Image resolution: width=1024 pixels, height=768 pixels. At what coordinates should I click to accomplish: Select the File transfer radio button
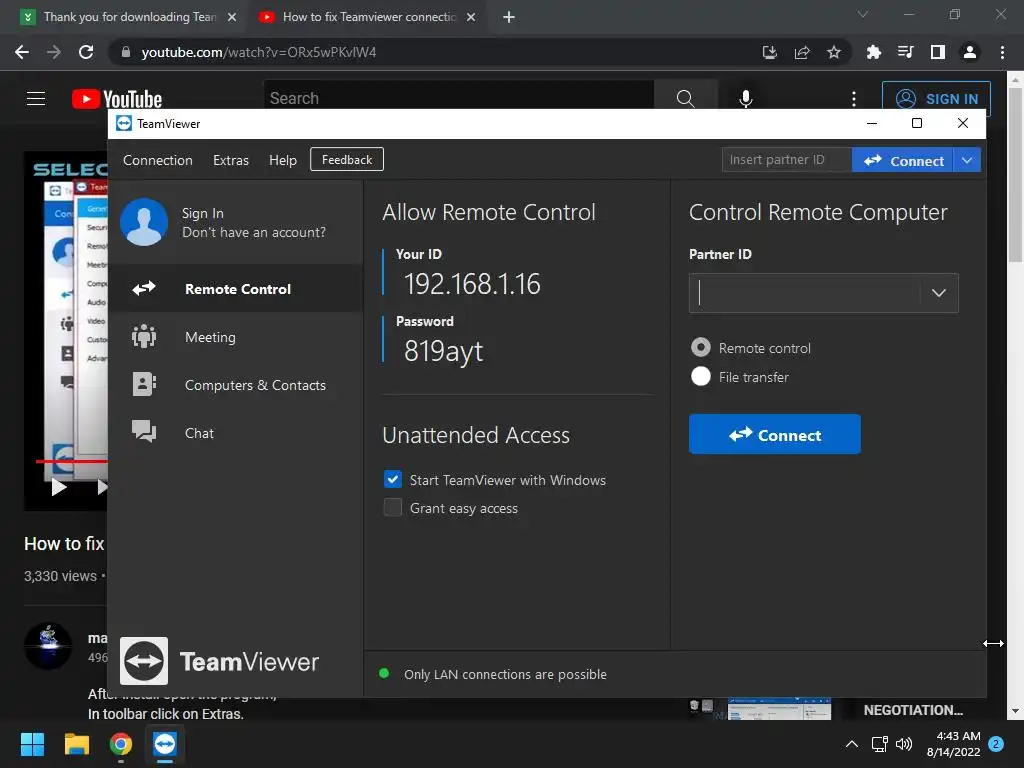pyautogui.click(x=701, y=376)
